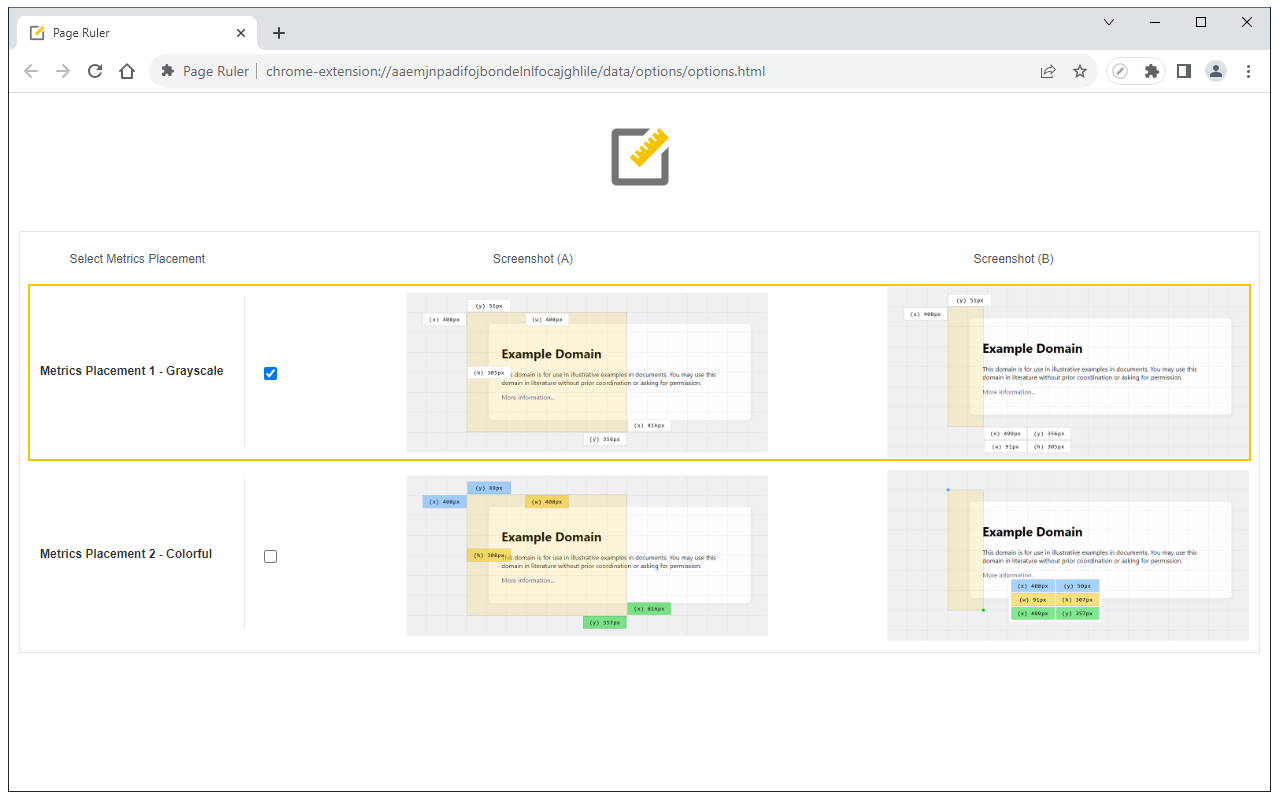Viewport: 1280px width, 800px height.
Task: Uncheck Metrics Placement 1 - Grayscale checkbox
Action: point(270,373)
